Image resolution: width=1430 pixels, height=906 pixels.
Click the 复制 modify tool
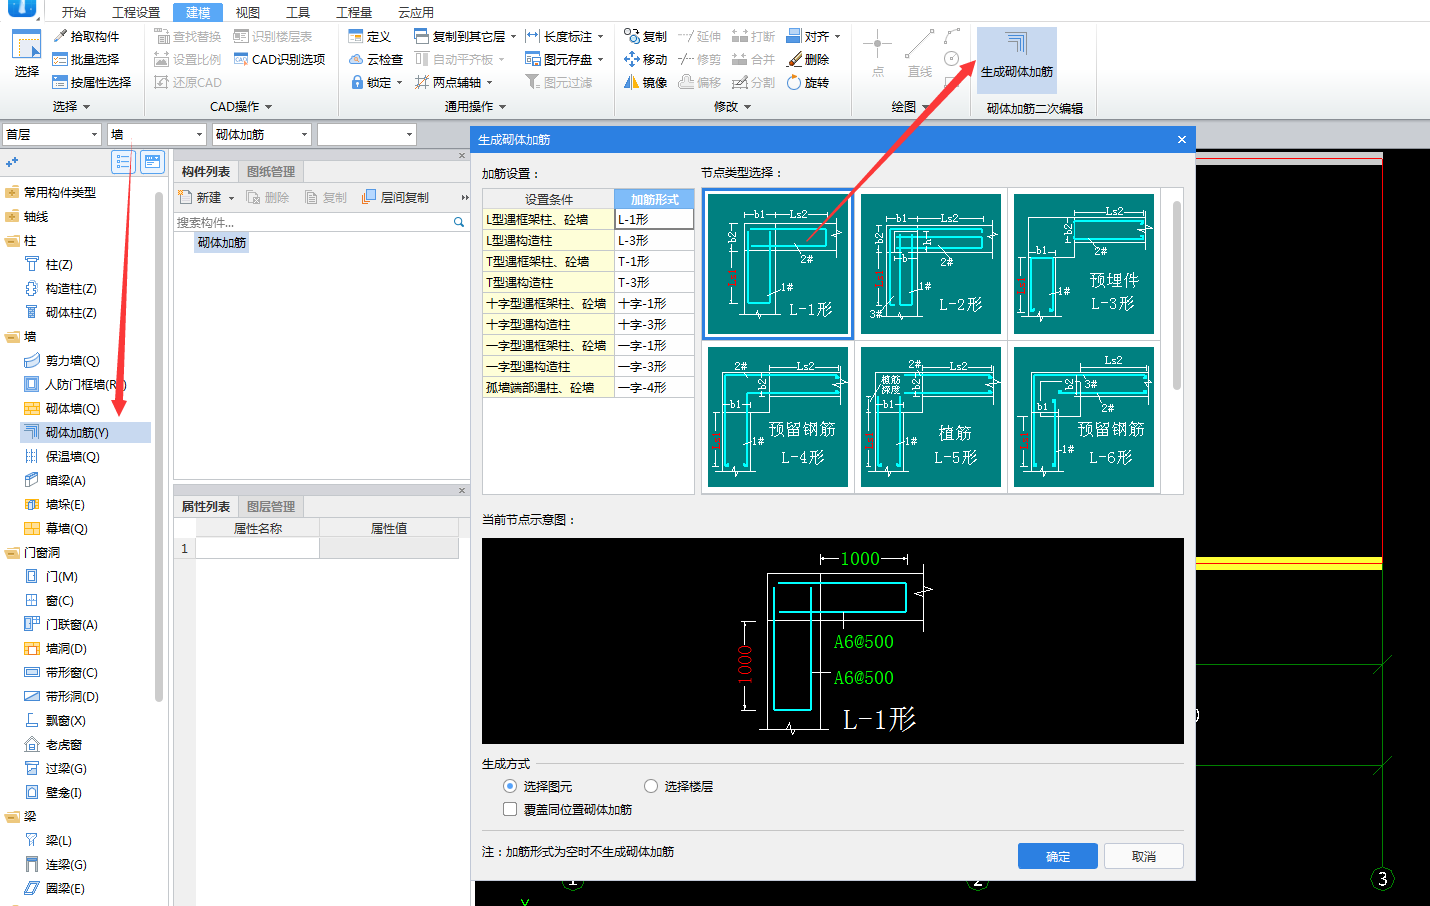click(x=645, y=36)
